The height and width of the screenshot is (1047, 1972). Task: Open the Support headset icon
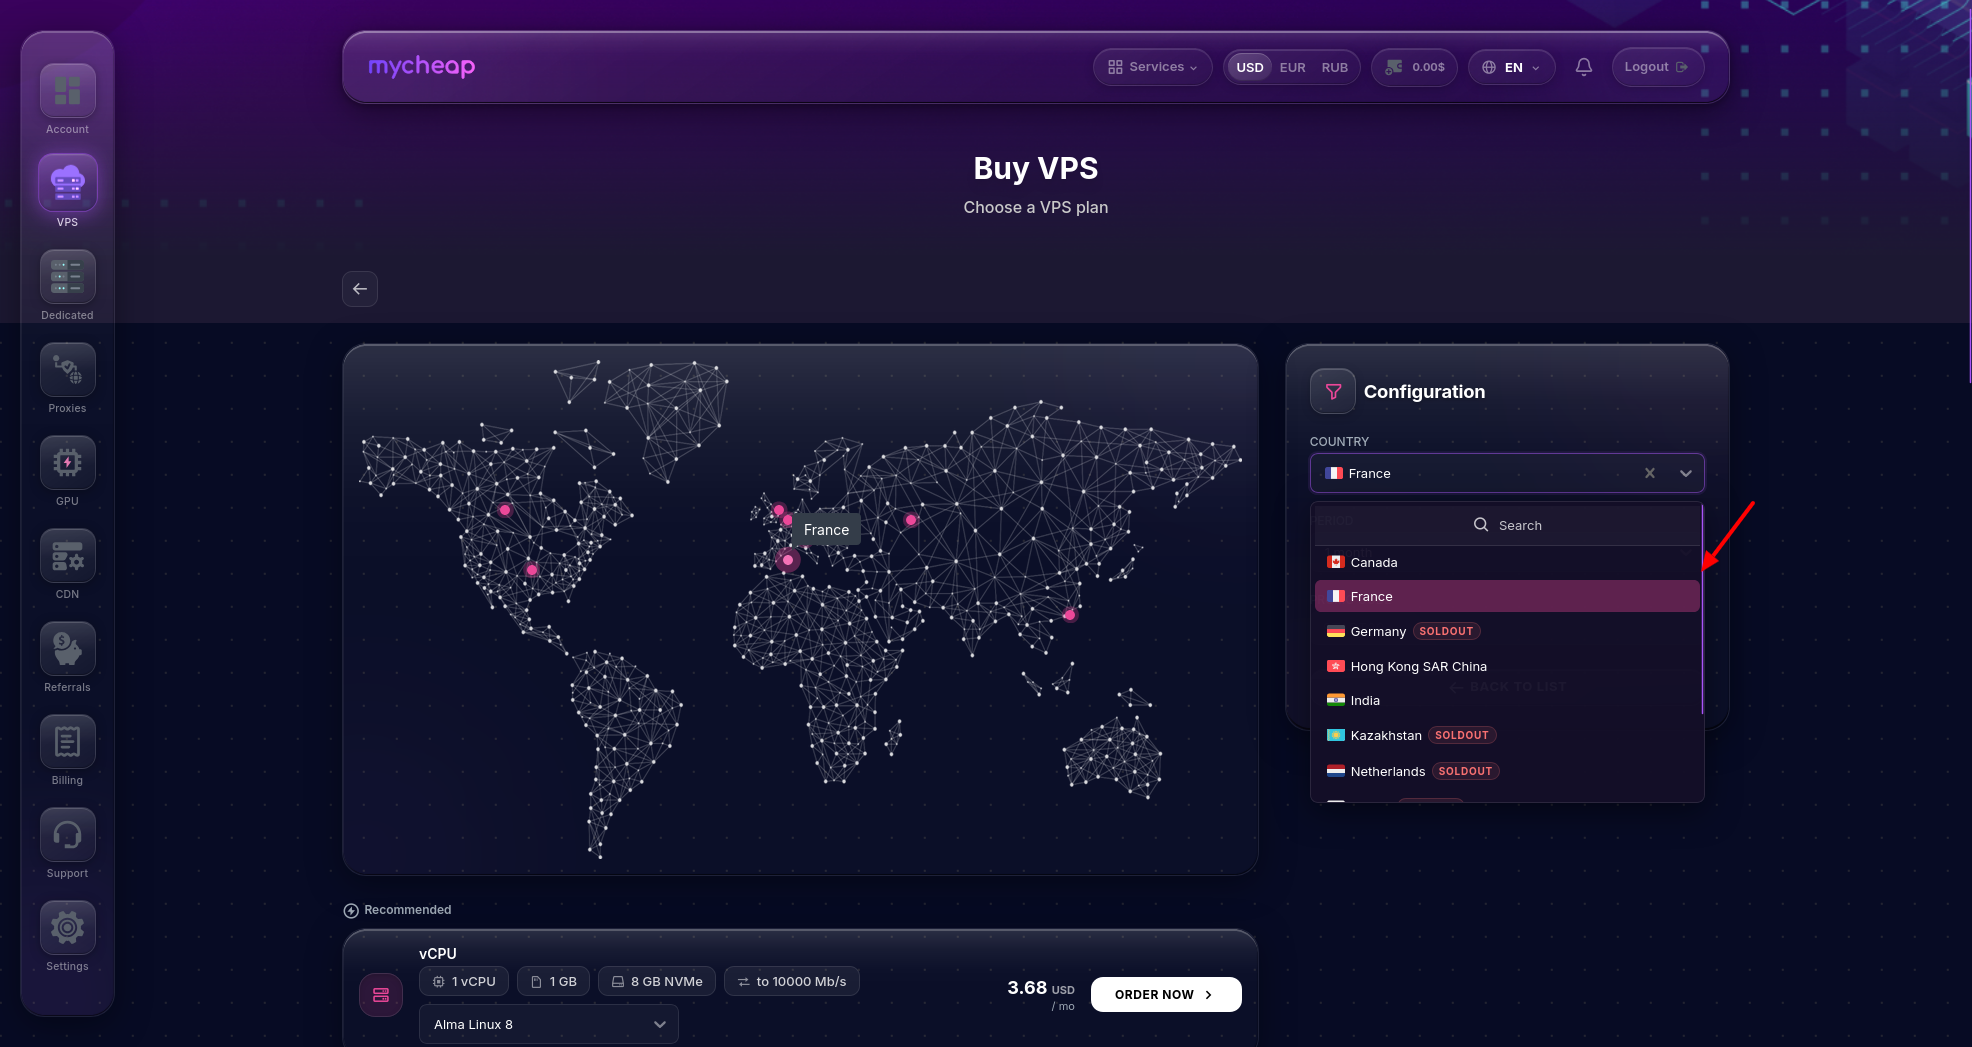[67, 835]
